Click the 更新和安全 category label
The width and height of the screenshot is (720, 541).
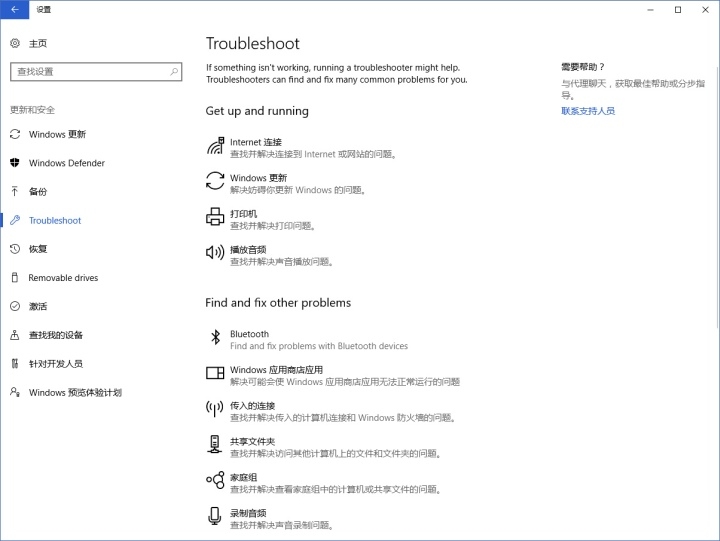(32, 110)
